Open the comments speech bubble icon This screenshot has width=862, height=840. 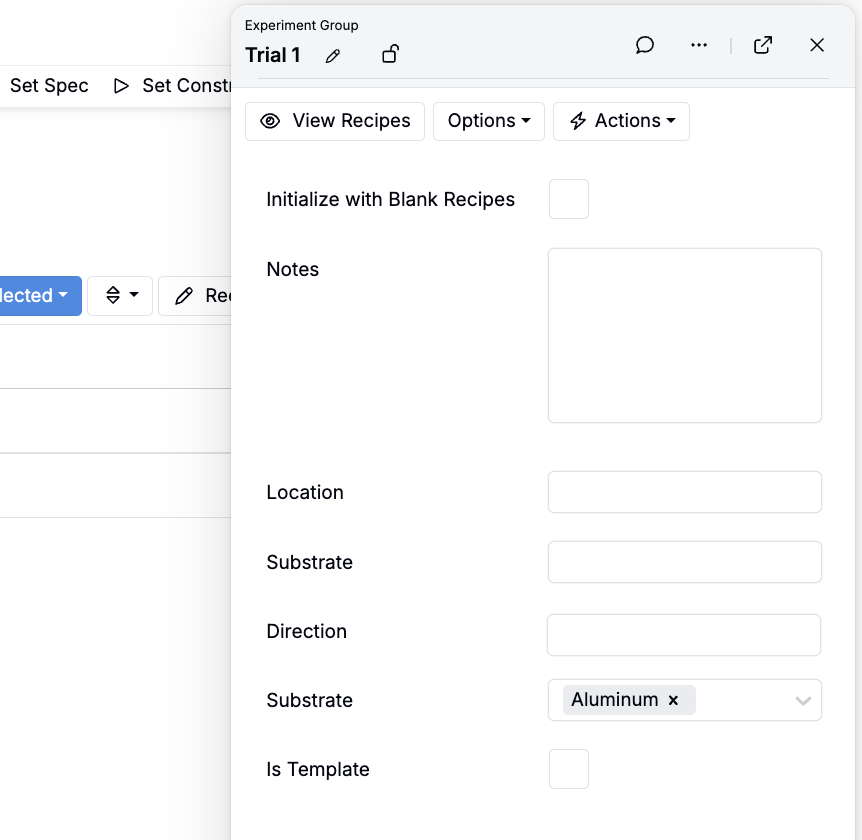(x=645, y=45)
